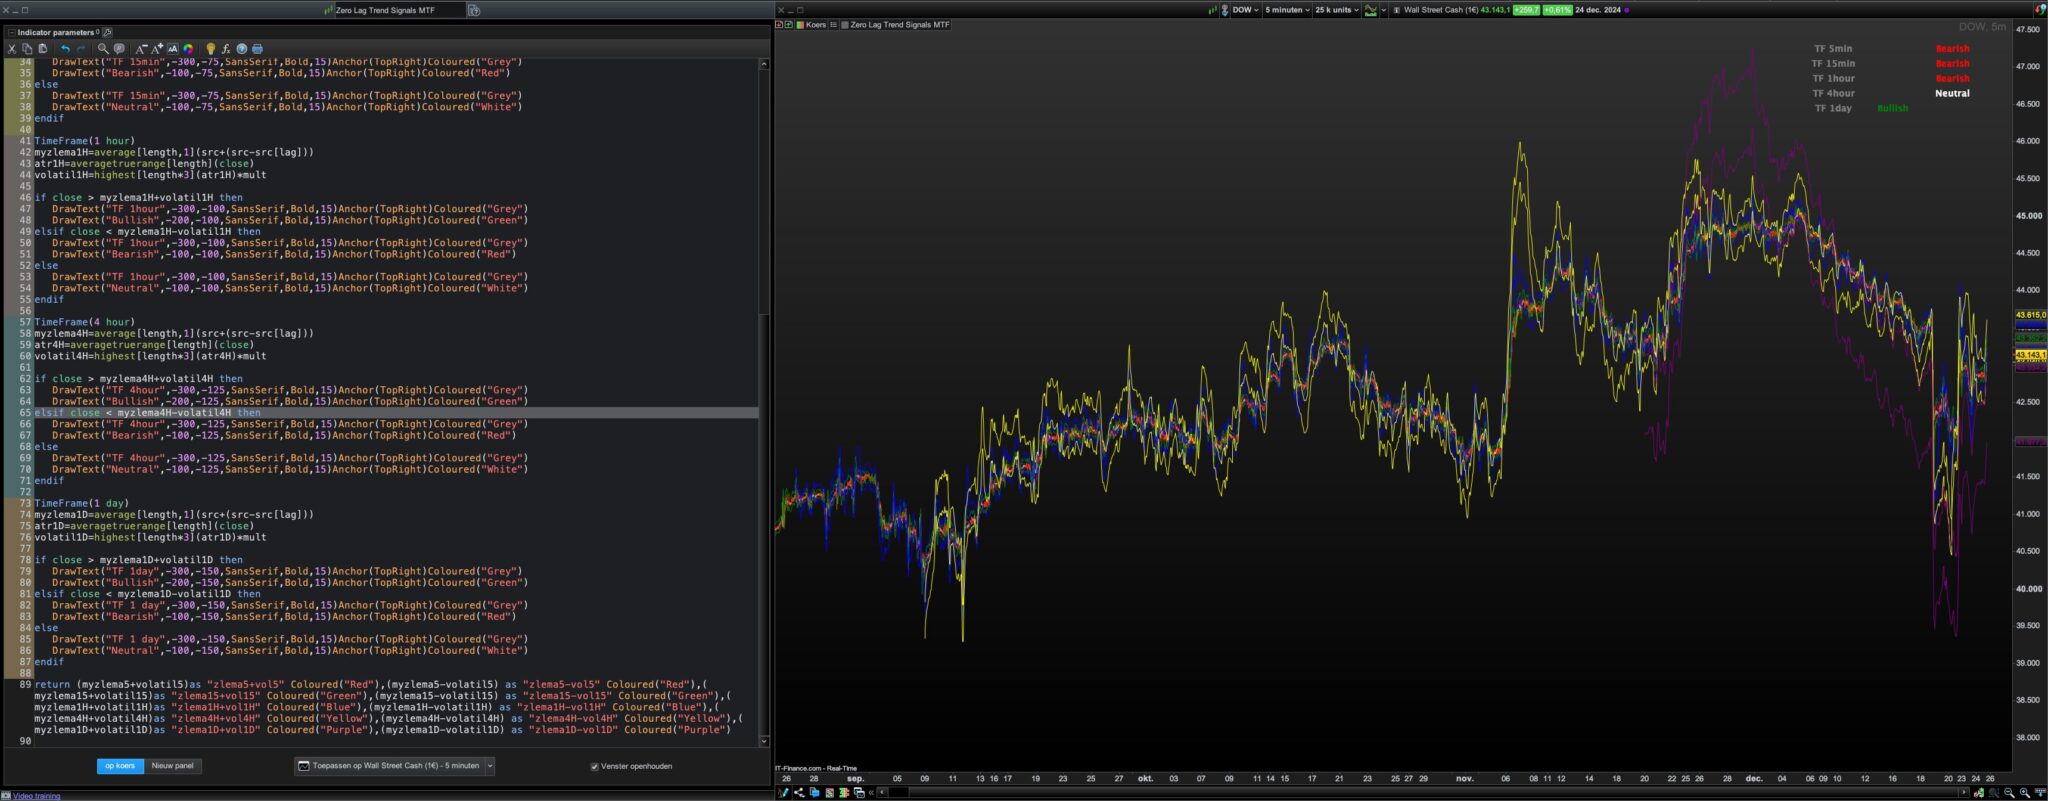Click the purple status dot in chart header
This screenshot has width=2048, height=801.
pos(1626,10)
